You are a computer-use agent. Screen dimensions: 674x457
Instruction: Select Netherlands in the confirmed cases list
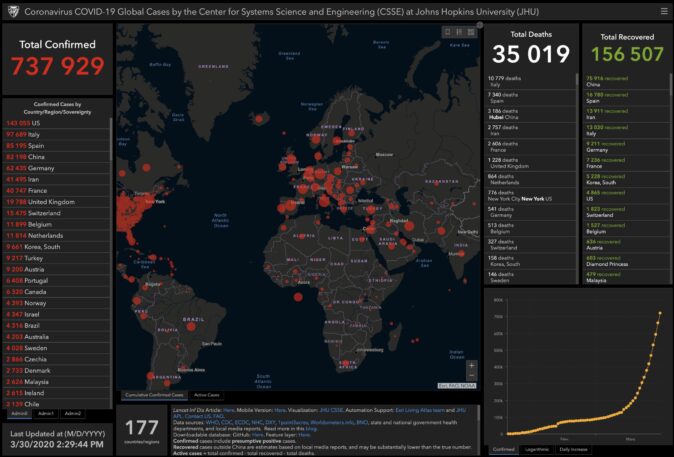click(56, 236)
